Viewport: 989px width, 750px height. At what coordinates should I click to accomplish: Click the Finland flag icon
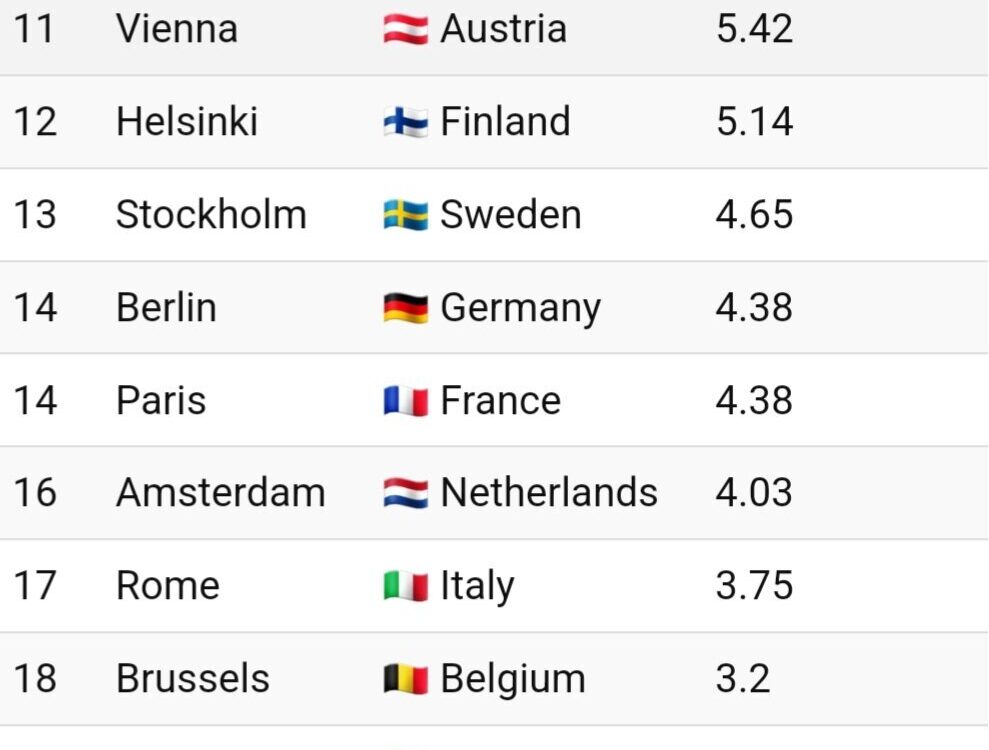click(x=406, y=122)
